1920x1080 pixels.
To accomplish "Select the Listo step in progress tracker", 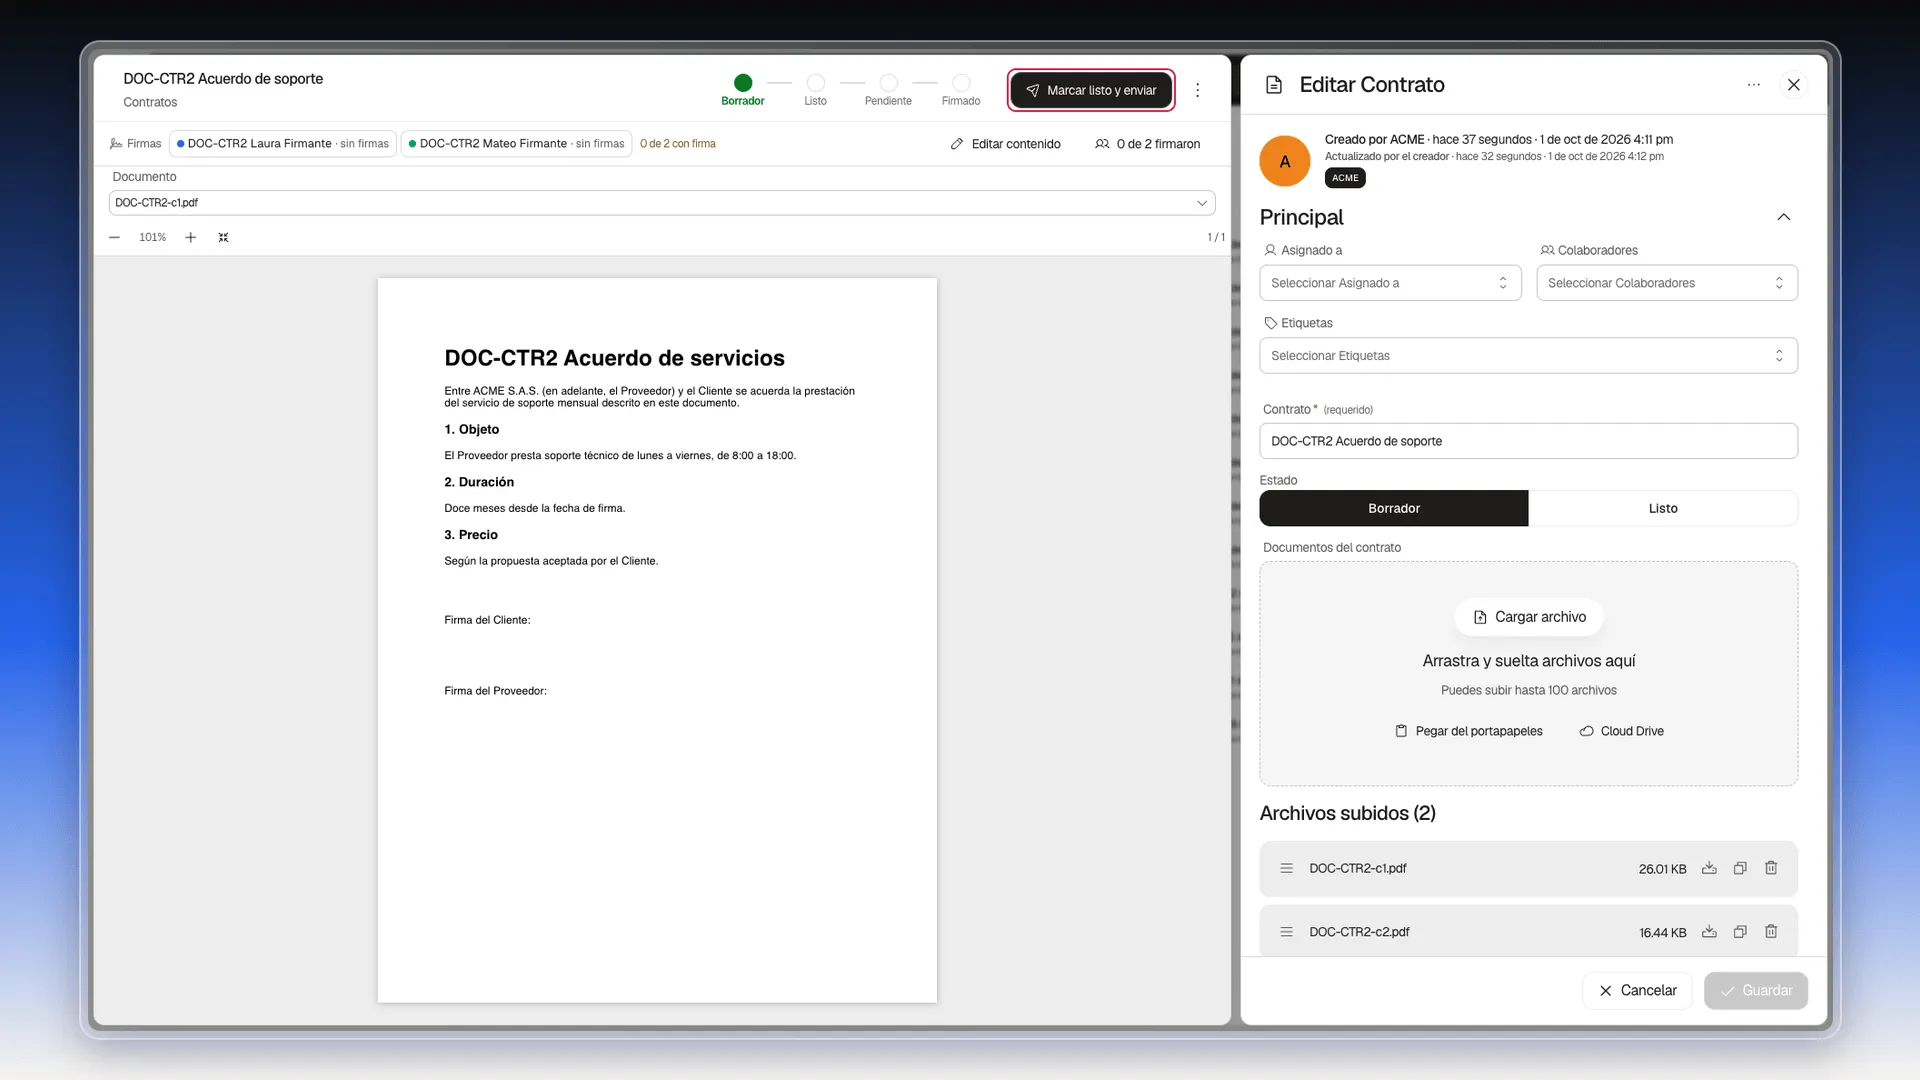I will pos(816,90).
